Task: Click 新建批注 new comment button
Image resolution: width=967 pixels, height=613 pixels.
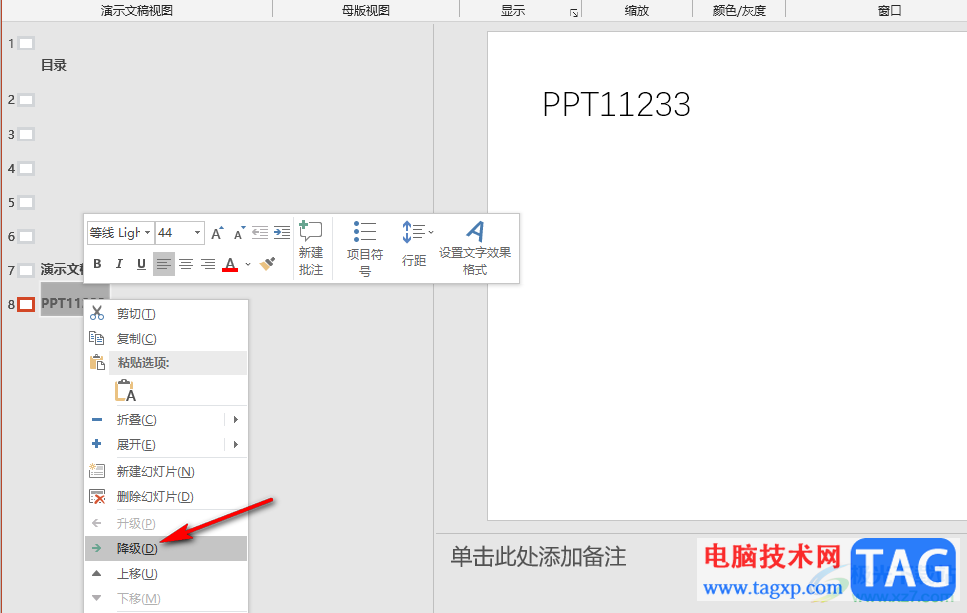Action: [311, 248]
